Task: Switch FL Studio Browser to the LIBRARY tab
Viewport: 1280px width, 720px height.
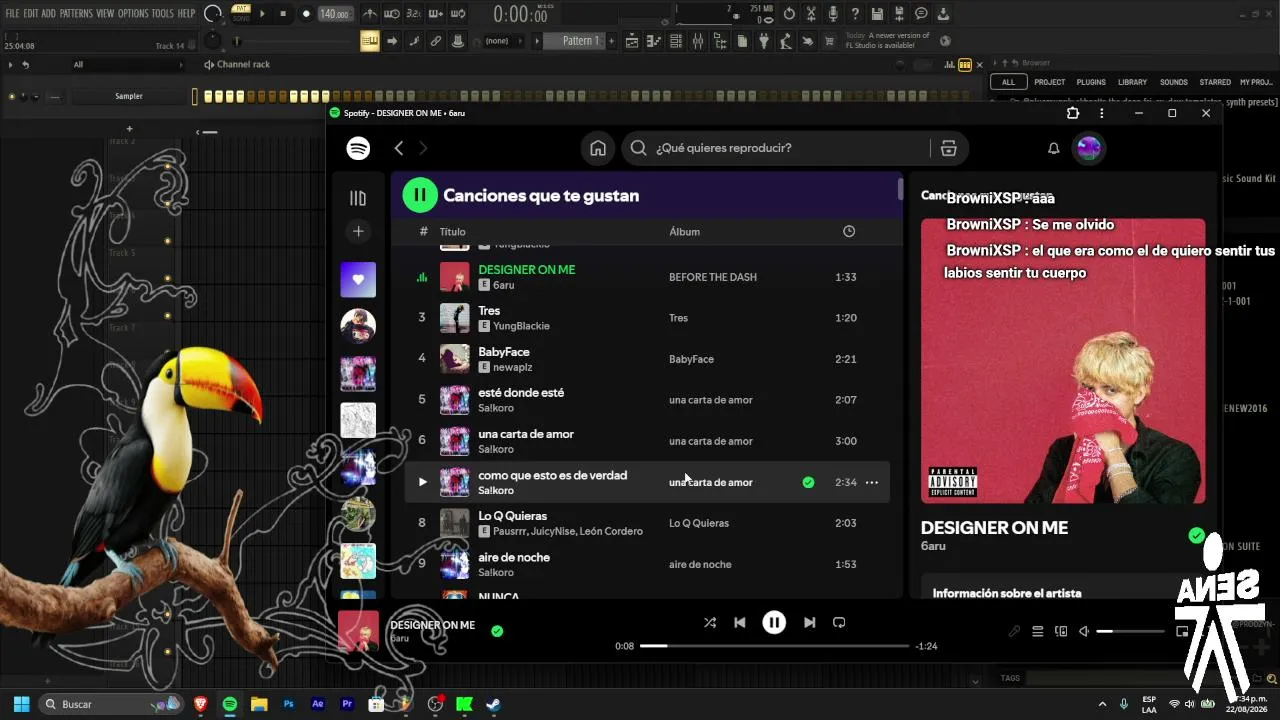Action: point(1132,82)
